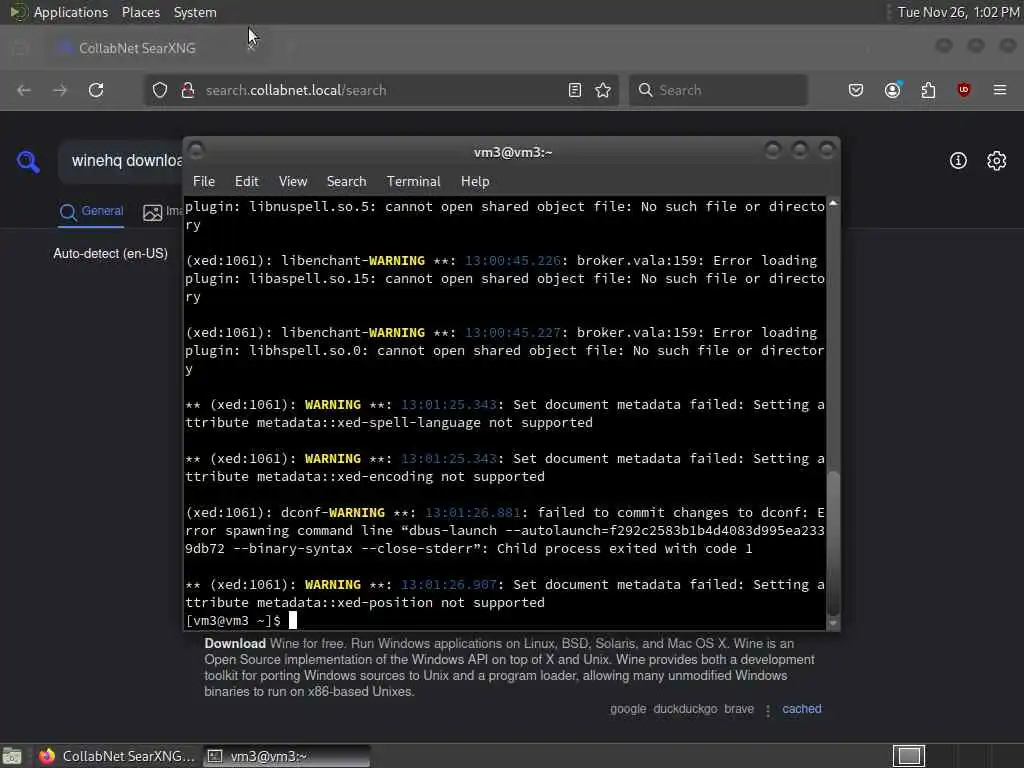Open the Extensions puzzle icon

pos(928,90)
